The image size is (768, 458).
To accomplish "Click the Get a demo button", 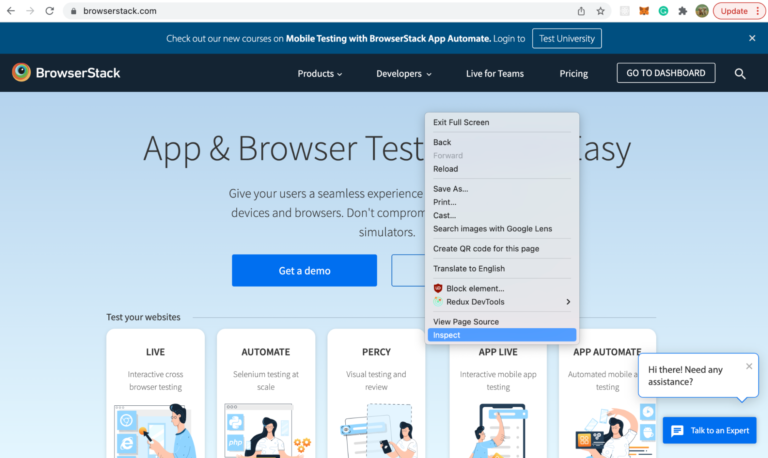I will [x=304, y=270].
